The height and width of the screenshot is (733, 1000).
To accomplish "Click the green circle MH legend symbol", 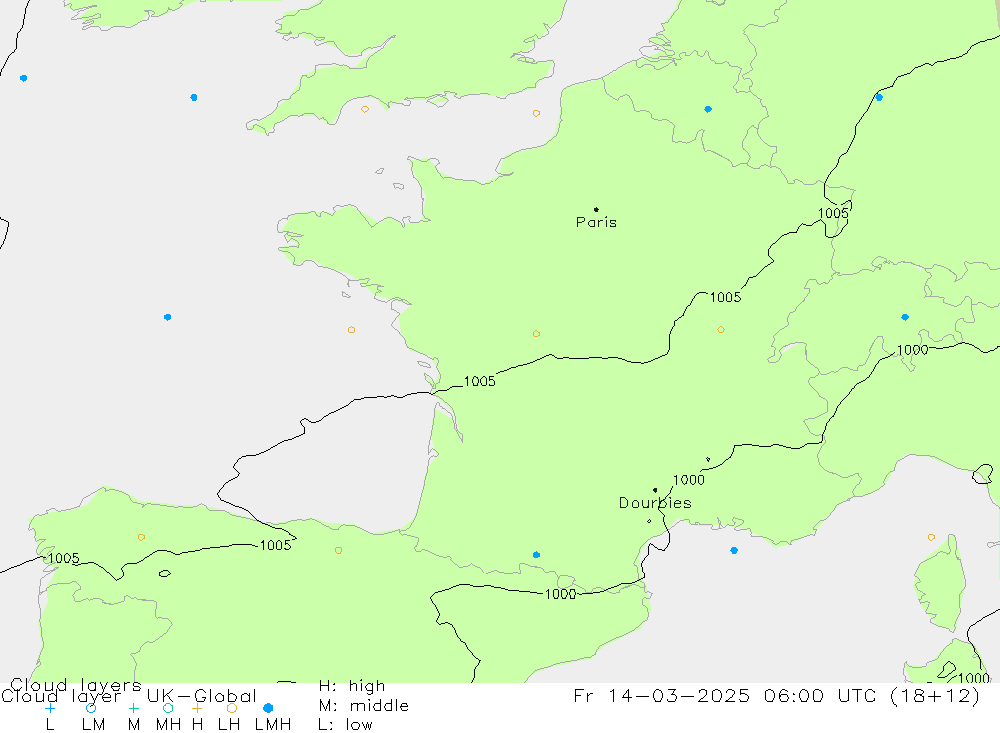I will pos(168,708).
